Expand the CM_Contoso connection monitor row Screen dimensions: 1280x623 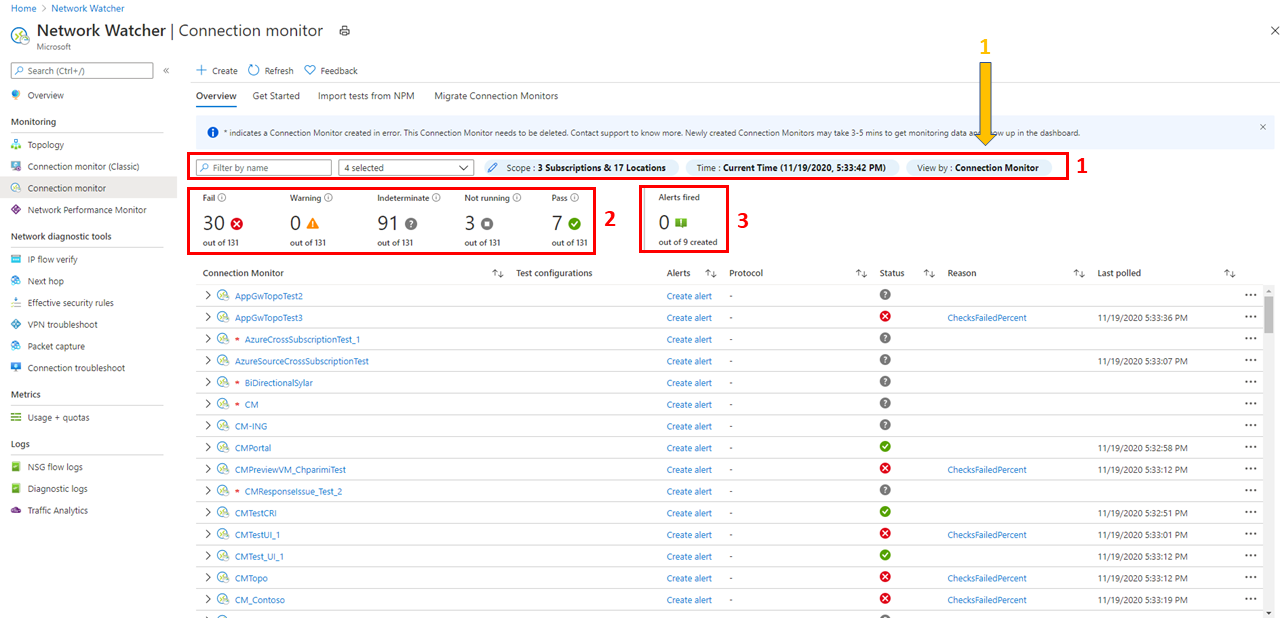coord(208,599)
